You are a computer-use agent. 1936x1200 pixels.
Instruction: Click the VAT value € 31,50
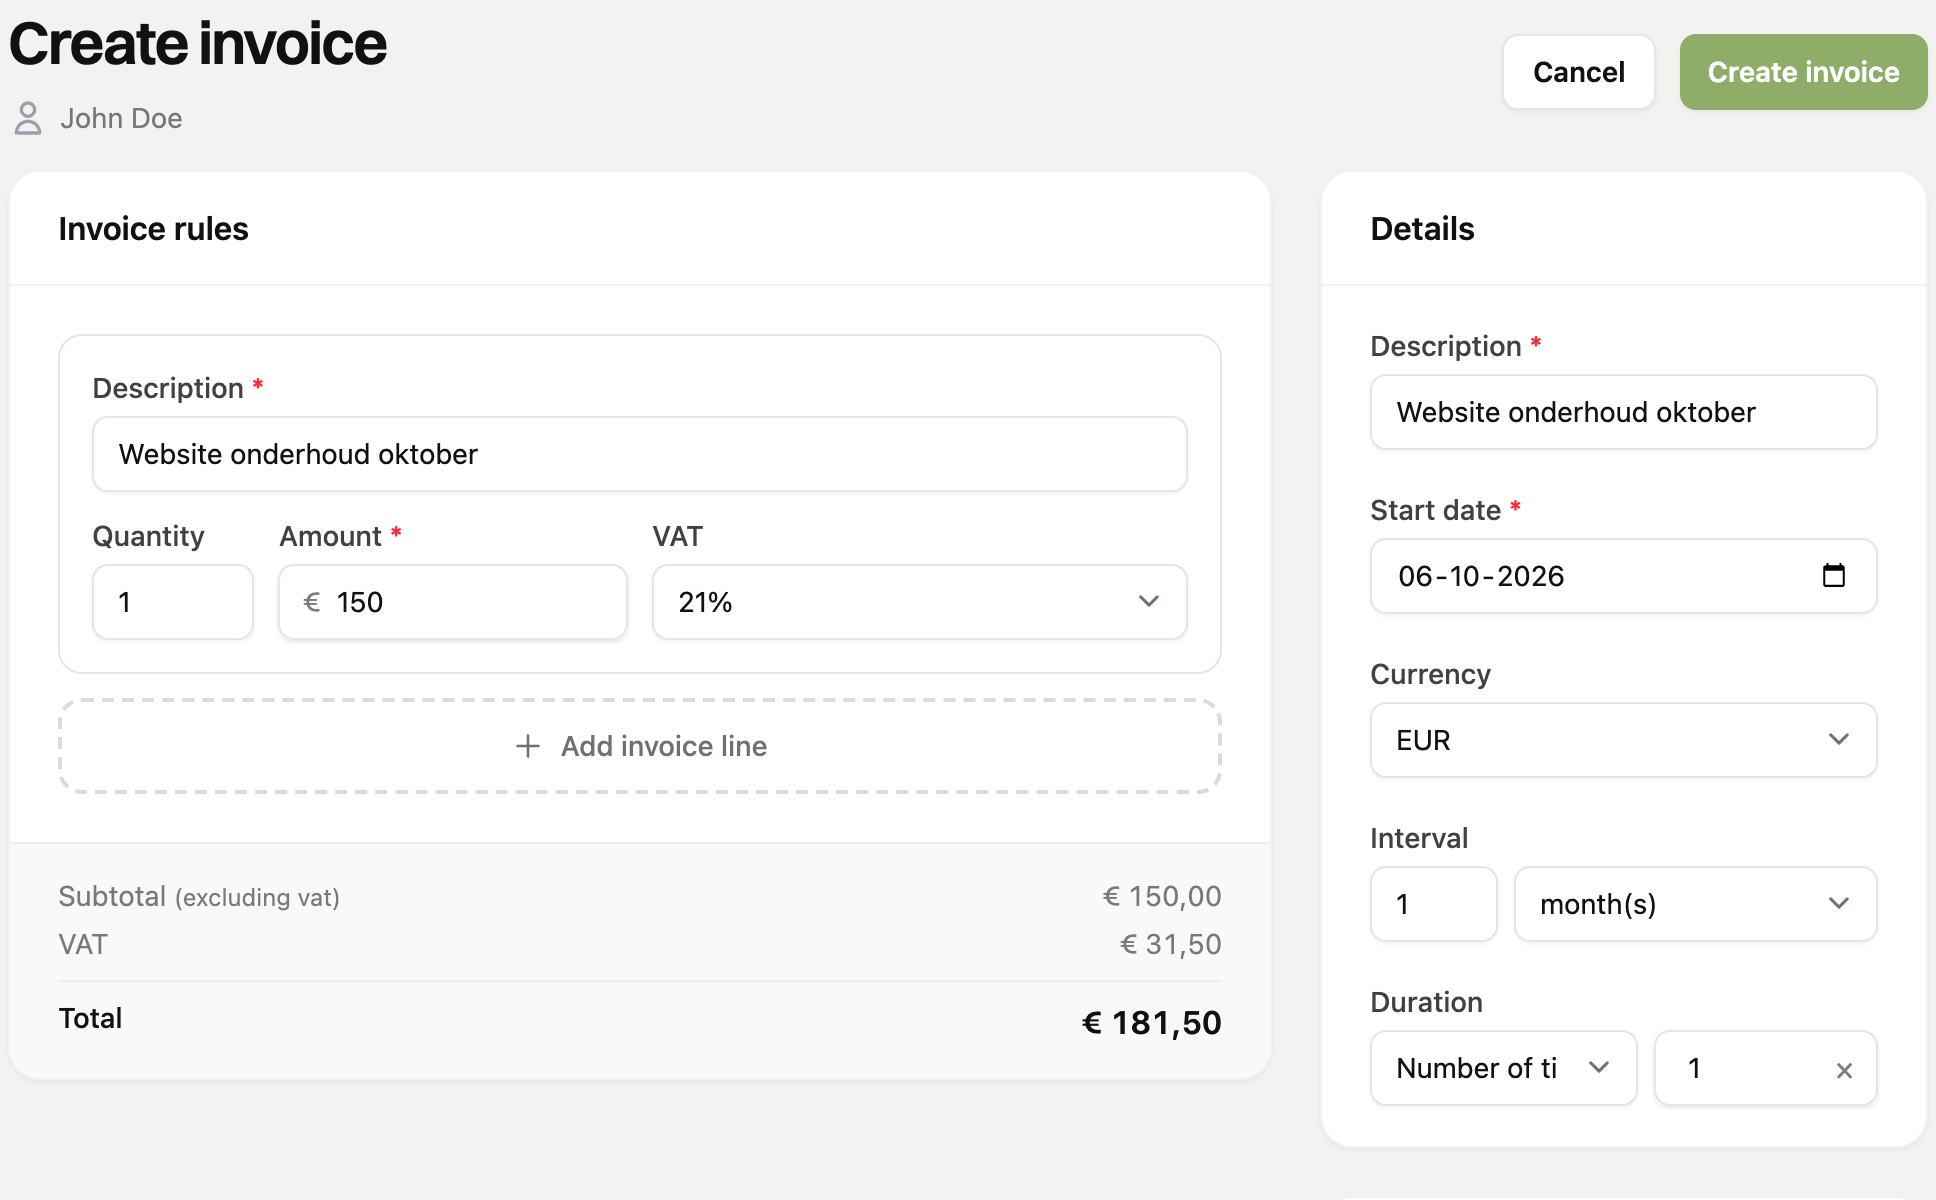pyautogui.click(x=1171, y=944)
